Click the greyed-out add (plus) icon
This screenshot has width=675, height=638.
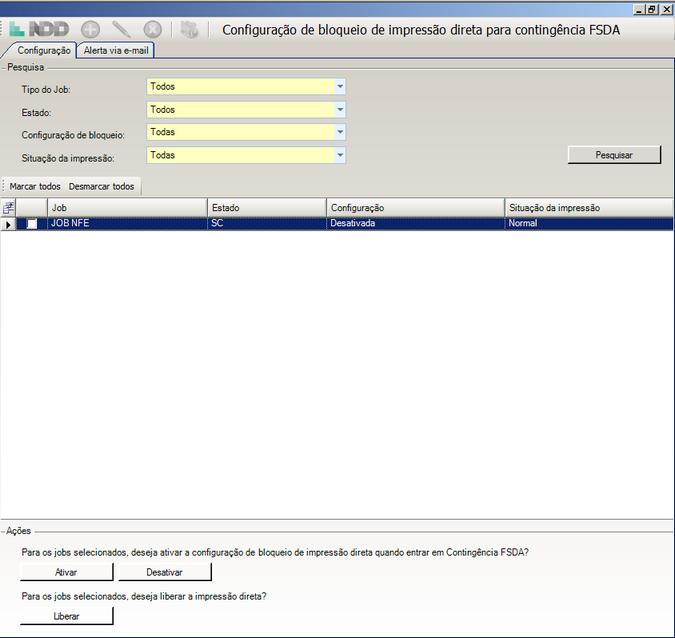(x=90, y=30)
